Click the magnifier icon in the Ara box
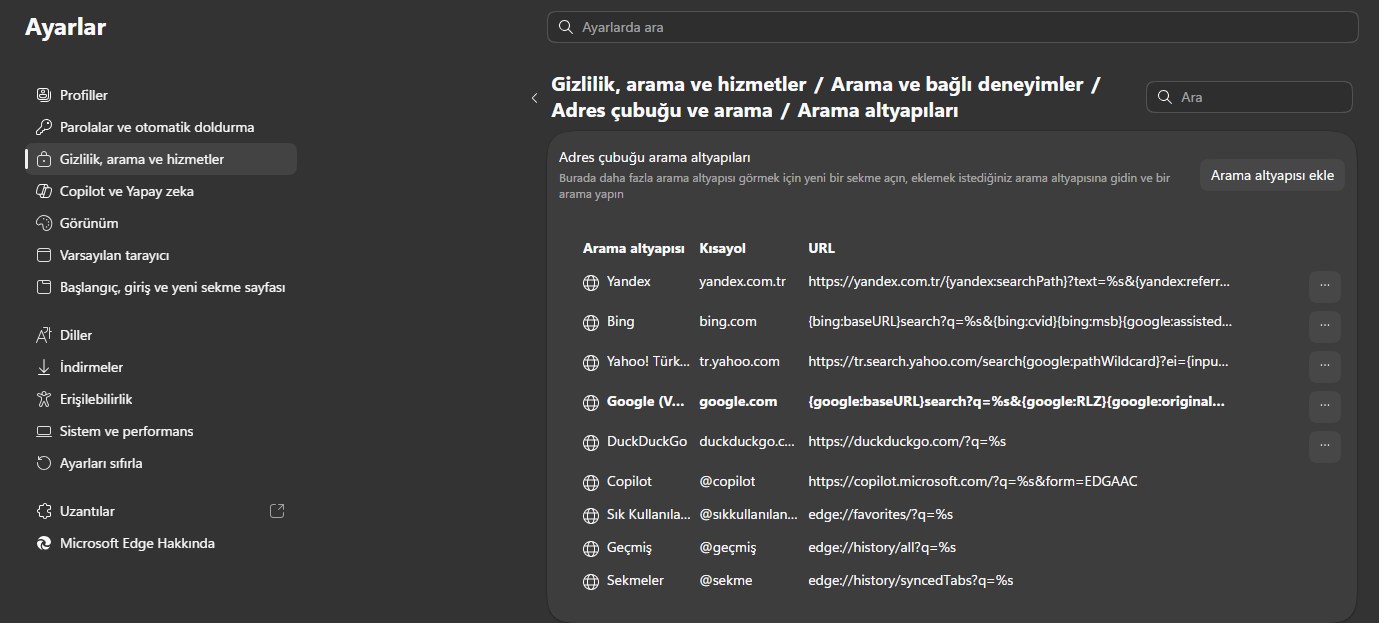This screenshot has height=623, width=1379. pyautogui.click(x=1164, y=97)
